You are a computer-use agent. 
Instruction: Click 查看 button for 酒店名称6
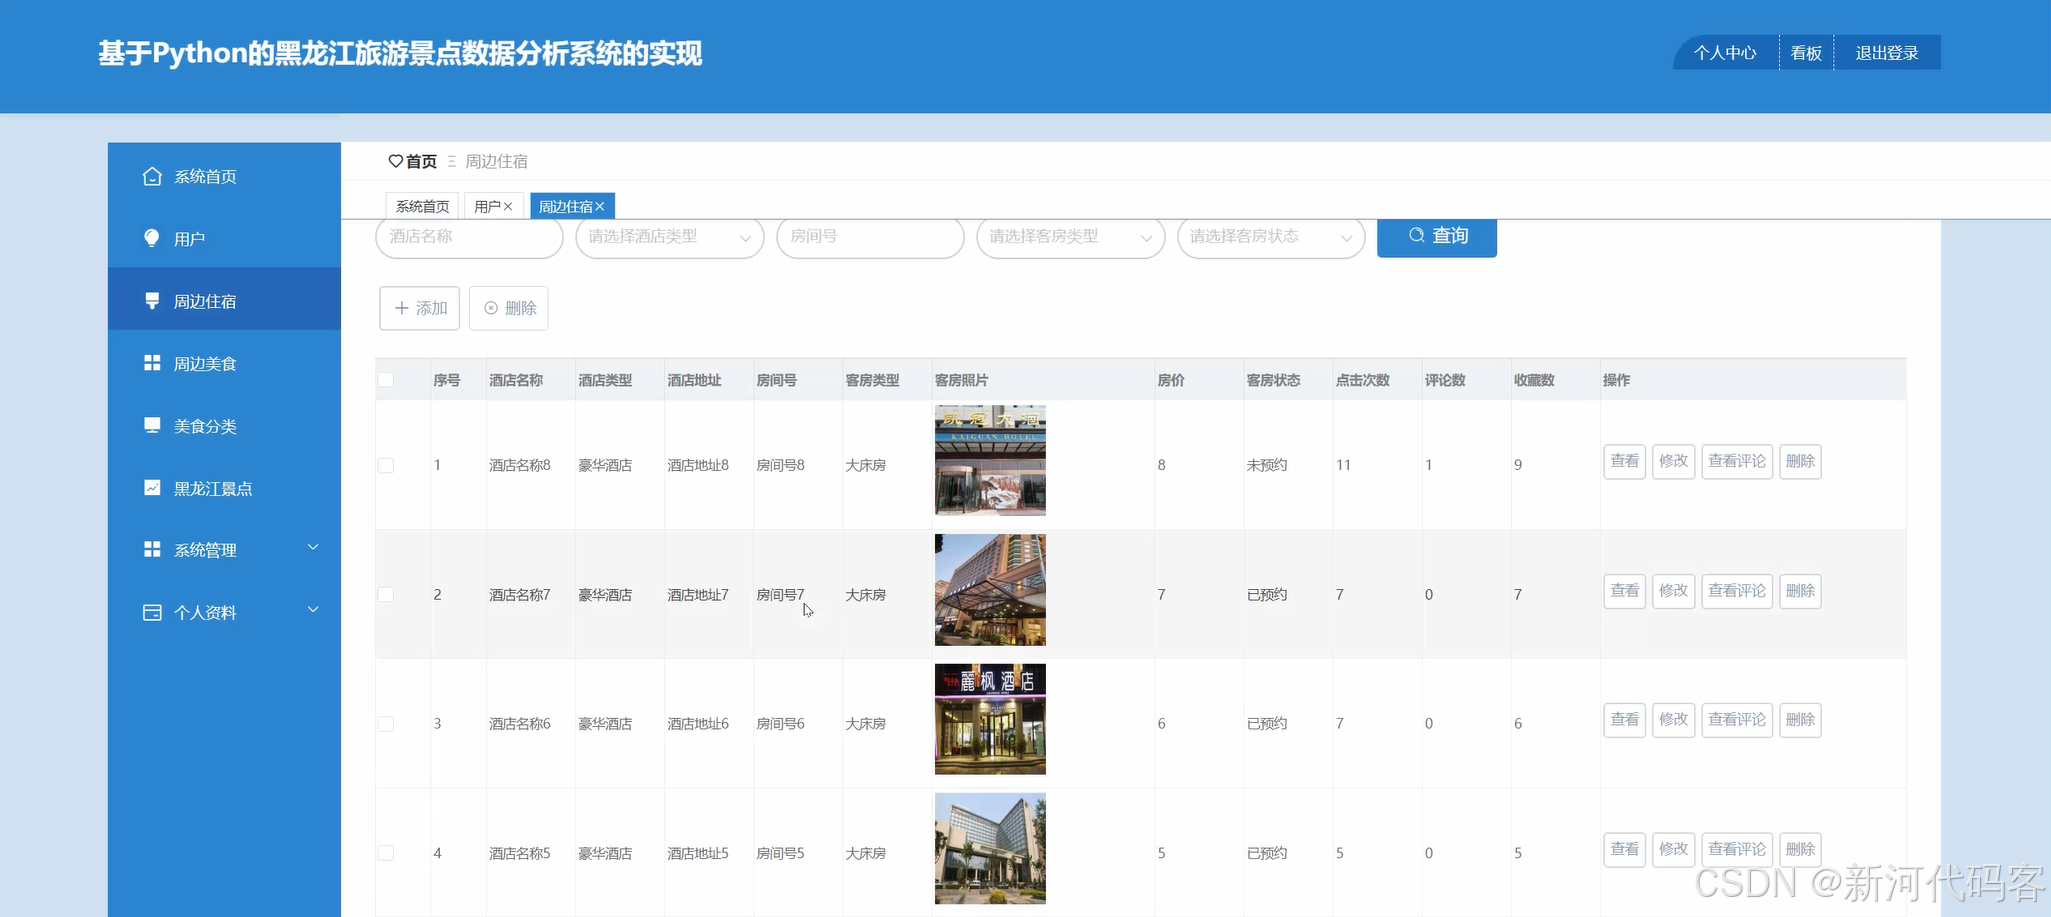tap(1625, 720)
